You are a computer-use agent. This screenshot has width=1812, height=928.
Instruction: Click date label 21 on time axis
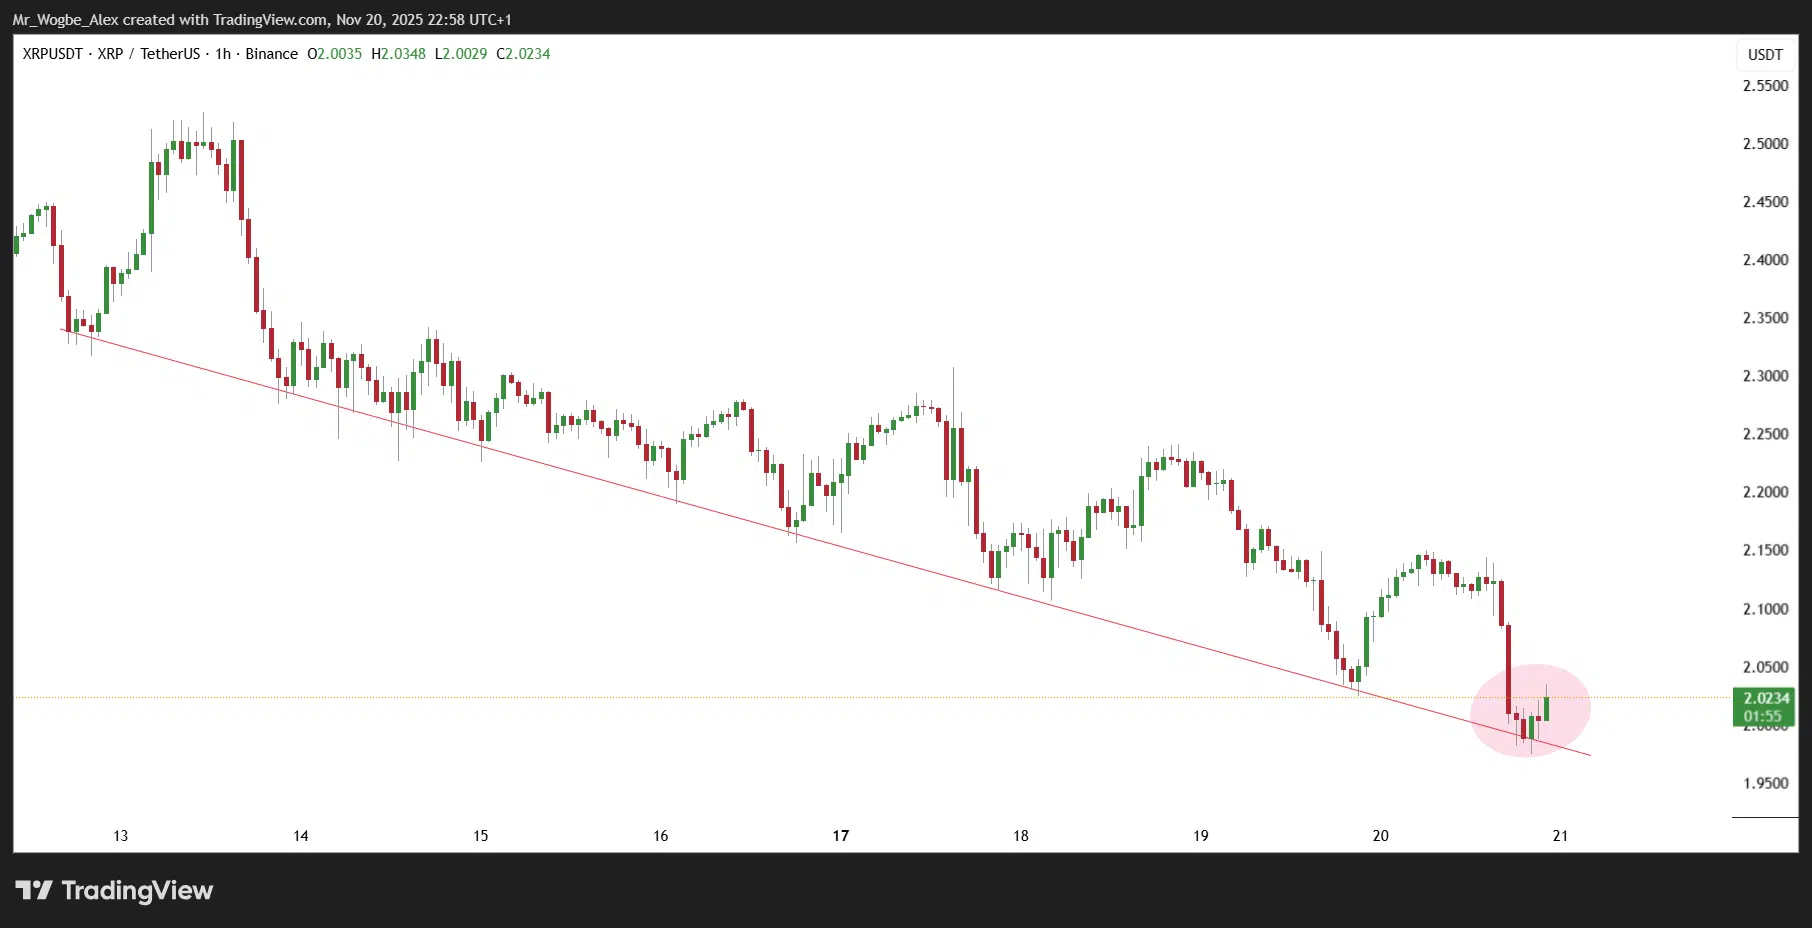click(x=1560, y=836)
